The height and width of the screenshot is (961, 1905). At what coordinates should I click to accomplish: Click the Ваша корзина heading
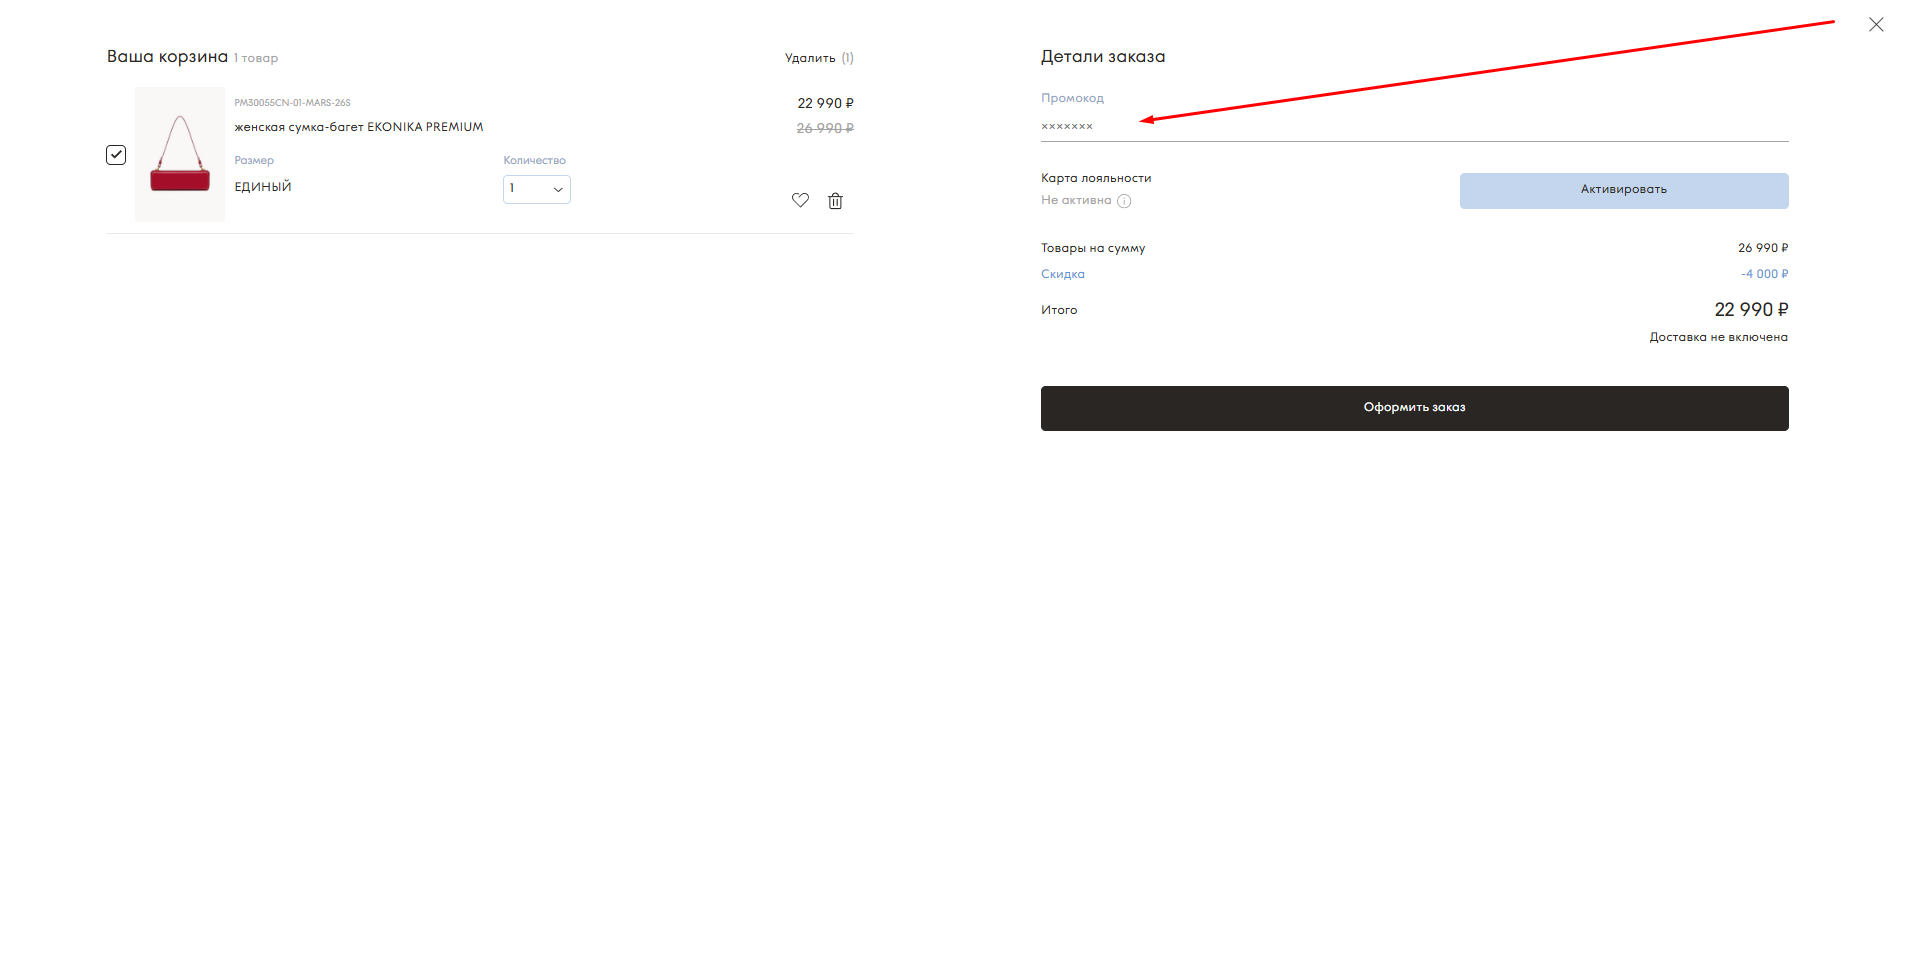167,57
